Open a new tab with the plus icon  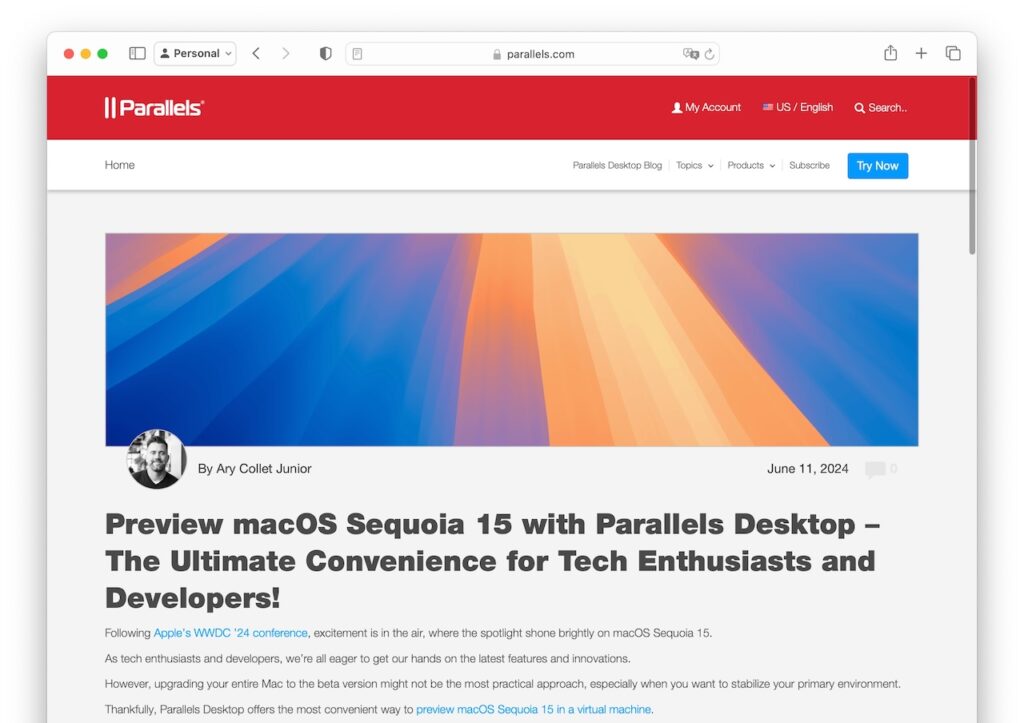(921, 53)
